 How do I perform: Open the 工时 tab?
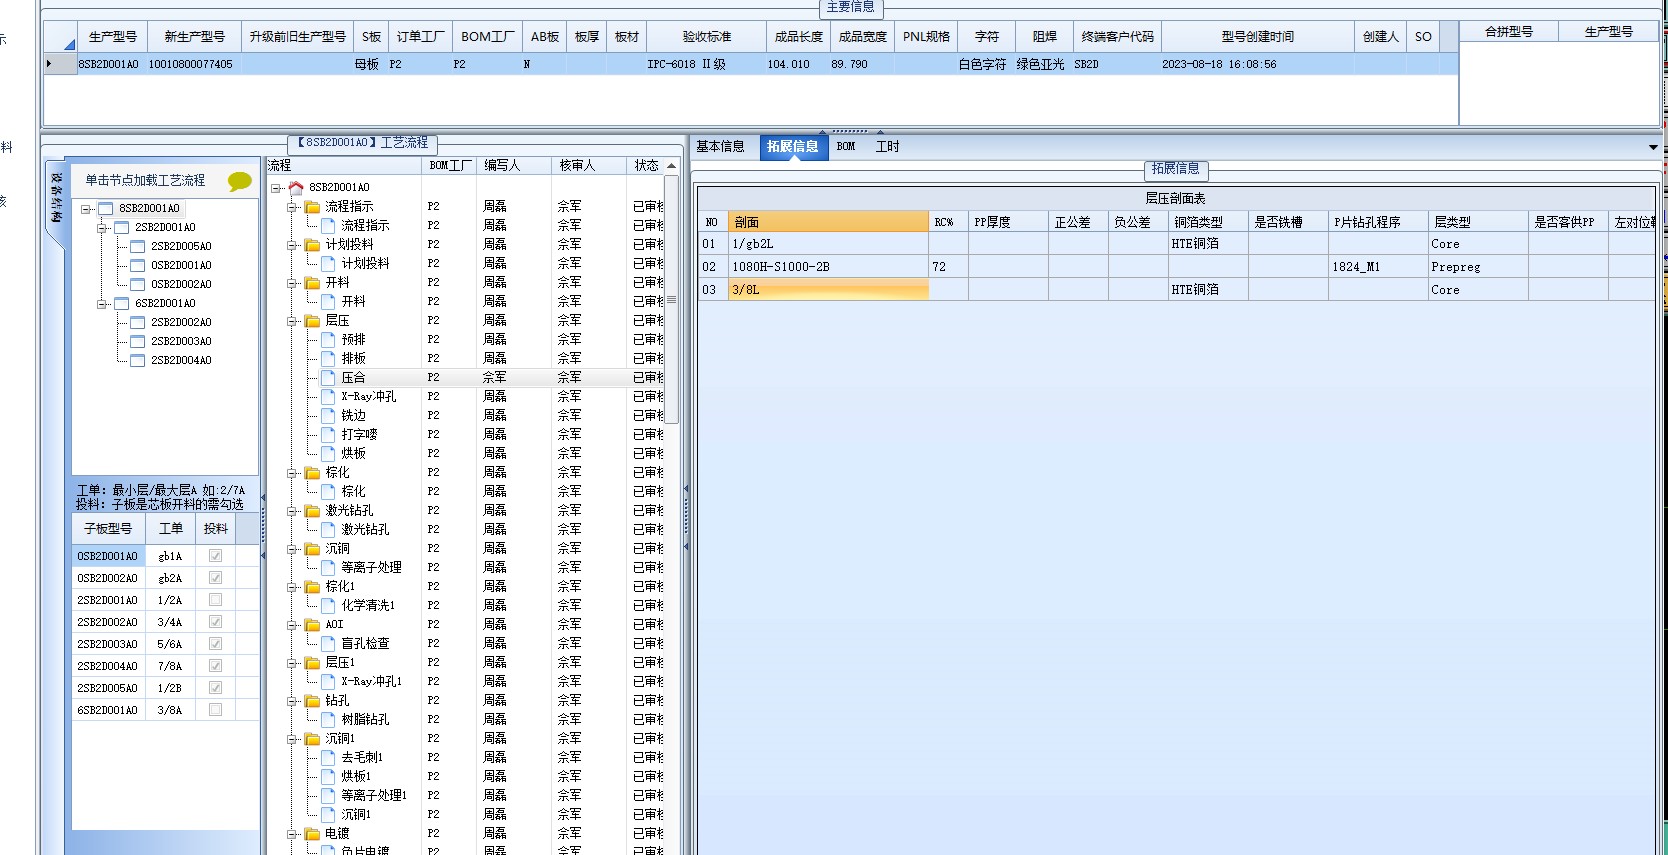(887, 146)
